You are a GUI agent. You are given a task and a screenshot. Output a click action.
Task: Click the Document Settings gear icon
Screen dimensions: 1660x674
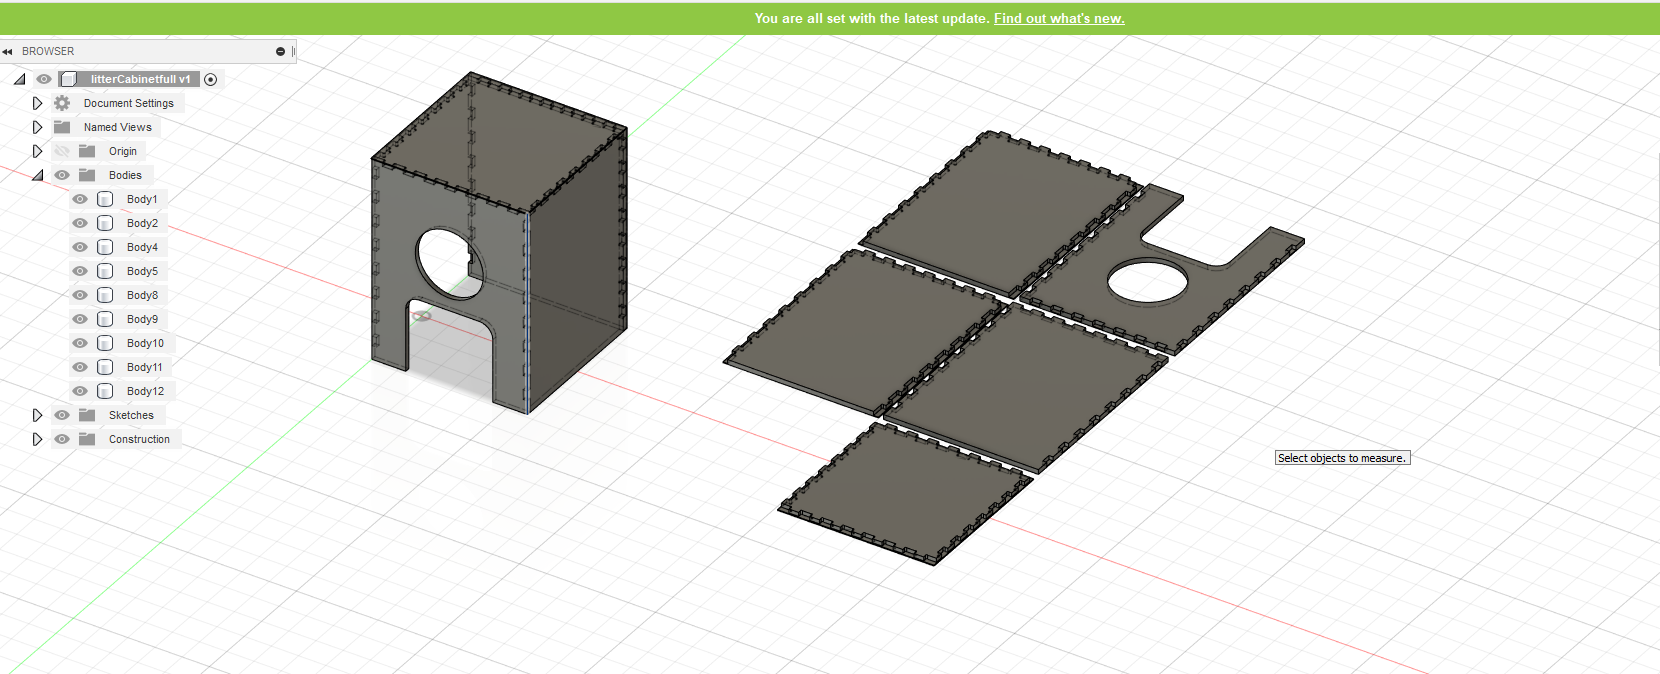pos(62,103)
